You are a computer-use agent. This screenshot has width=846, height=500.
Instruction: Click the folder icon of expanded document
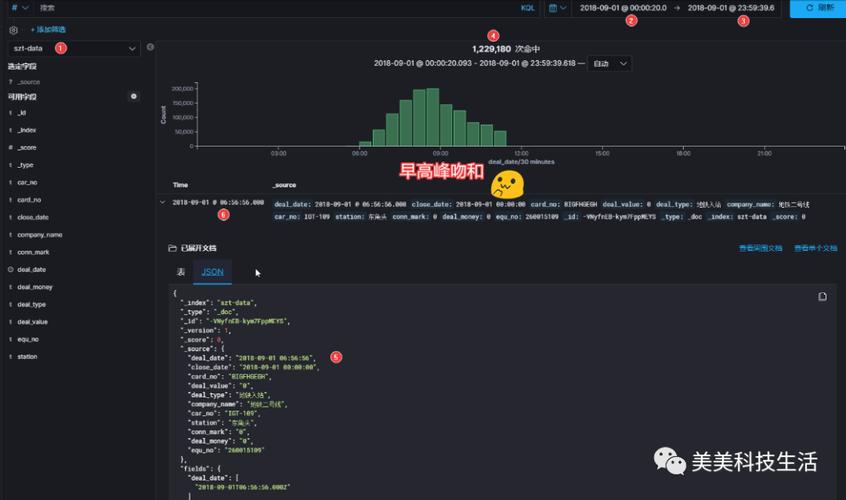pos(172,248)
